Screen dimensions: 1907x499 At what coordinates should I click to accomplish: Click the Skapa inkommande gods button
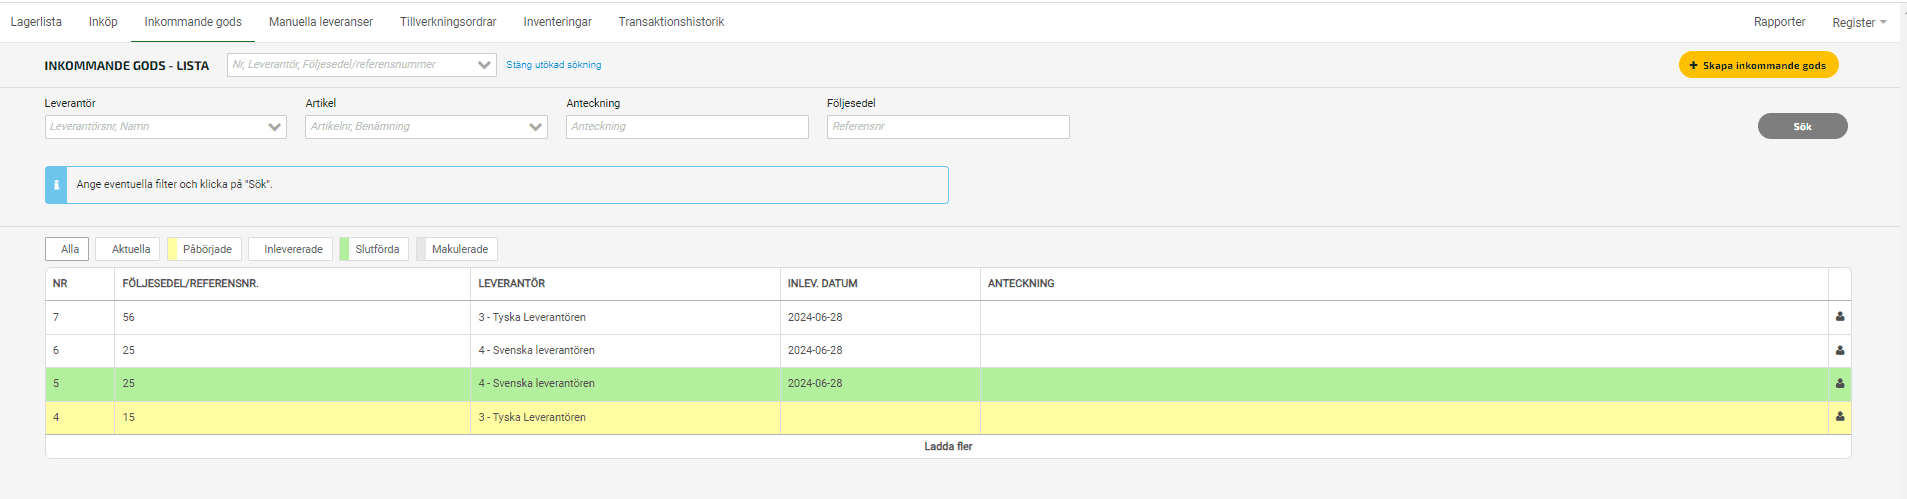1758,65
